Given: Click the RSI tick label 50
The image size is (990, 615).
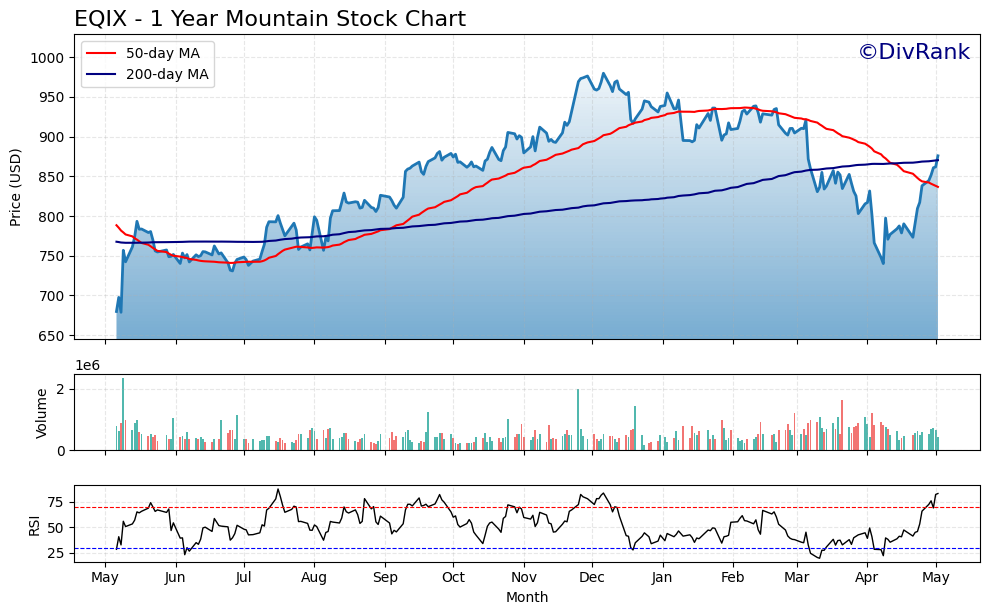Looking at the screenshot, I should click(x=56, y=528).
